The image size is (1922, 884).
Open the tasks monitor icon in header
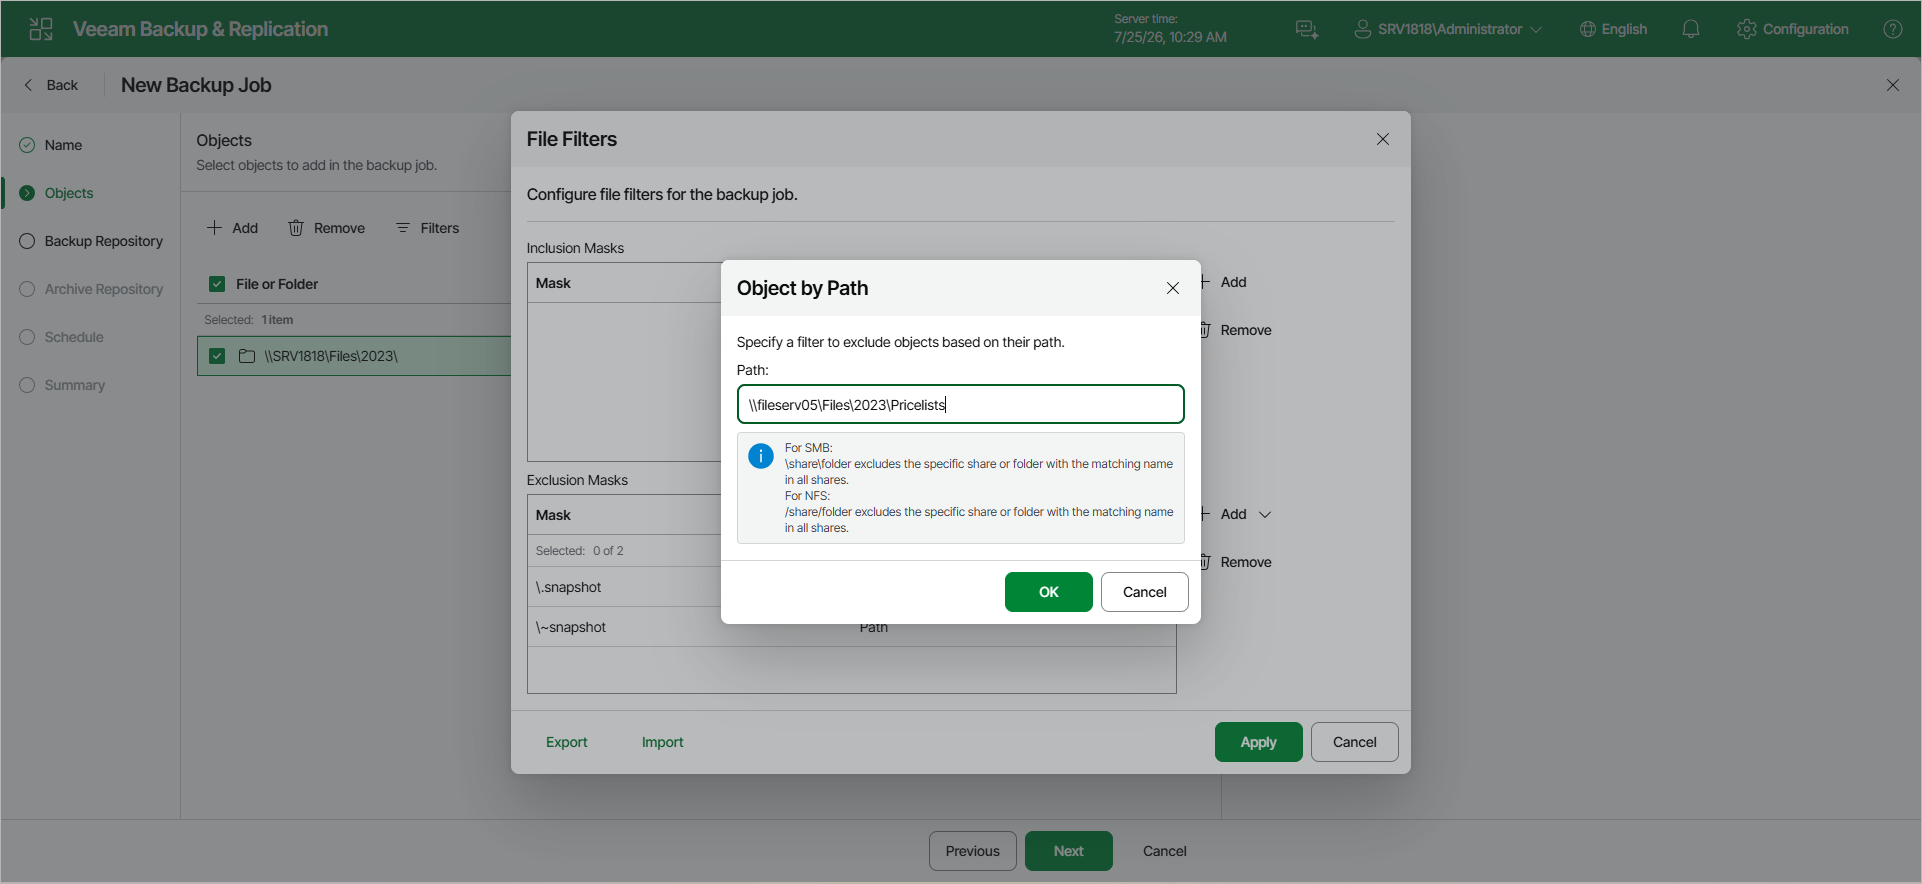1307,29
